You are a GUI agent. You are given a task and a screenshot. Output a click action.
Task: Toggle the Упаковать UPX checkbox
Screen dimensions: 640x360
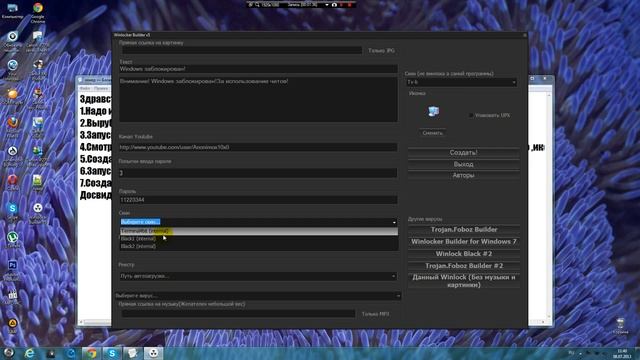[x=471, y=116]
